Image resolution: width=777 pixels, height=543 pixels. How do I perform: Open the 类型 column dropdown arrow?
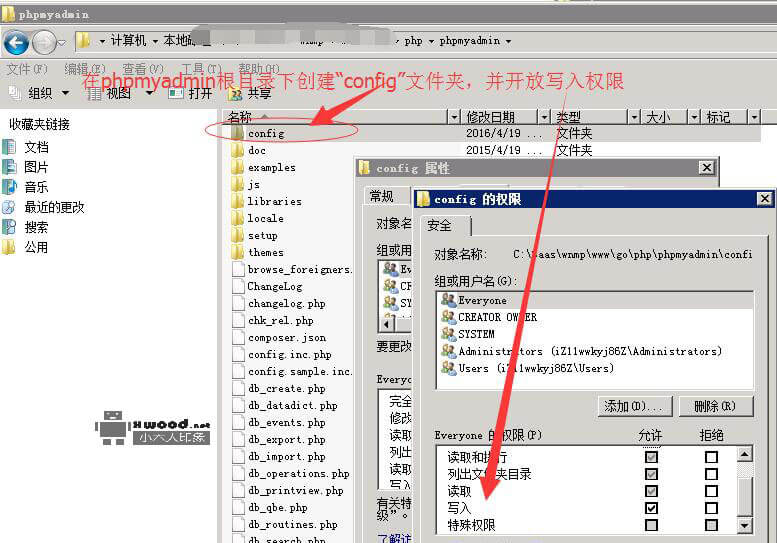click(x=634, y=117)
